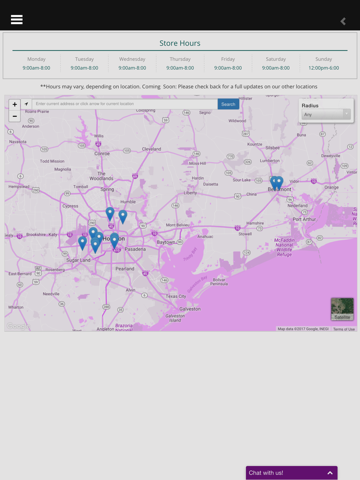The image size is (360, 480).
Task: Select the Sunday hours column
Action: coord(324,63)
